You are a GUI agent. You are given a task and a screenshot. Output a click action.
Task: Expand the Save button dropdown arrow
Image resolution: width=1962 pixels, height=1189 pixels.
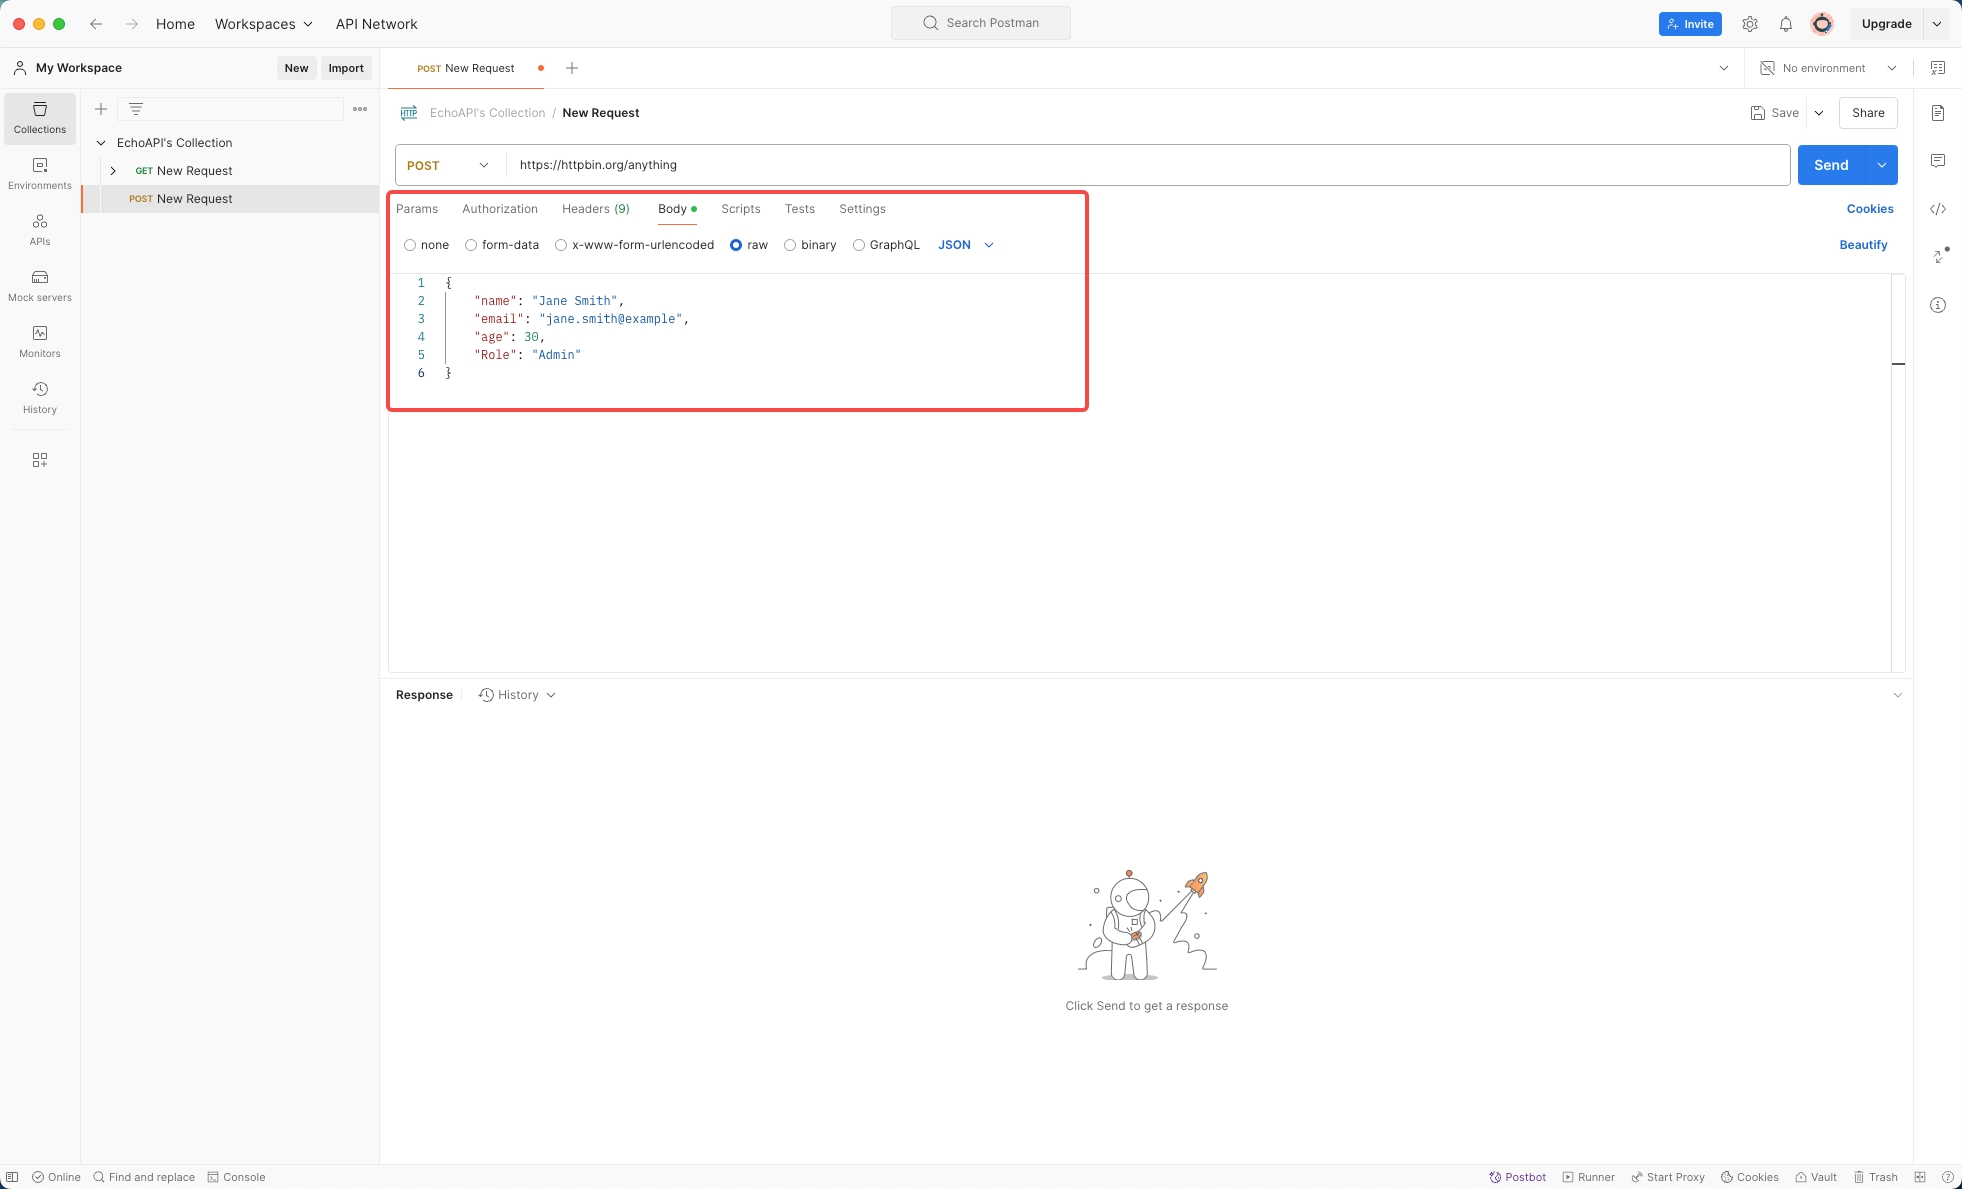point(1819,112)
